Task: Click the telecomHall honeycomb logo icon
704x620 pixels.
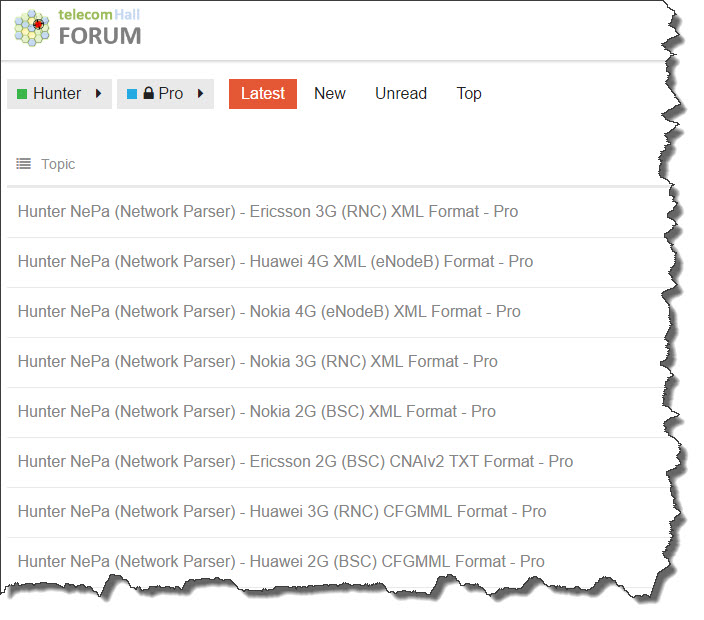Action: tap(32, 28)
